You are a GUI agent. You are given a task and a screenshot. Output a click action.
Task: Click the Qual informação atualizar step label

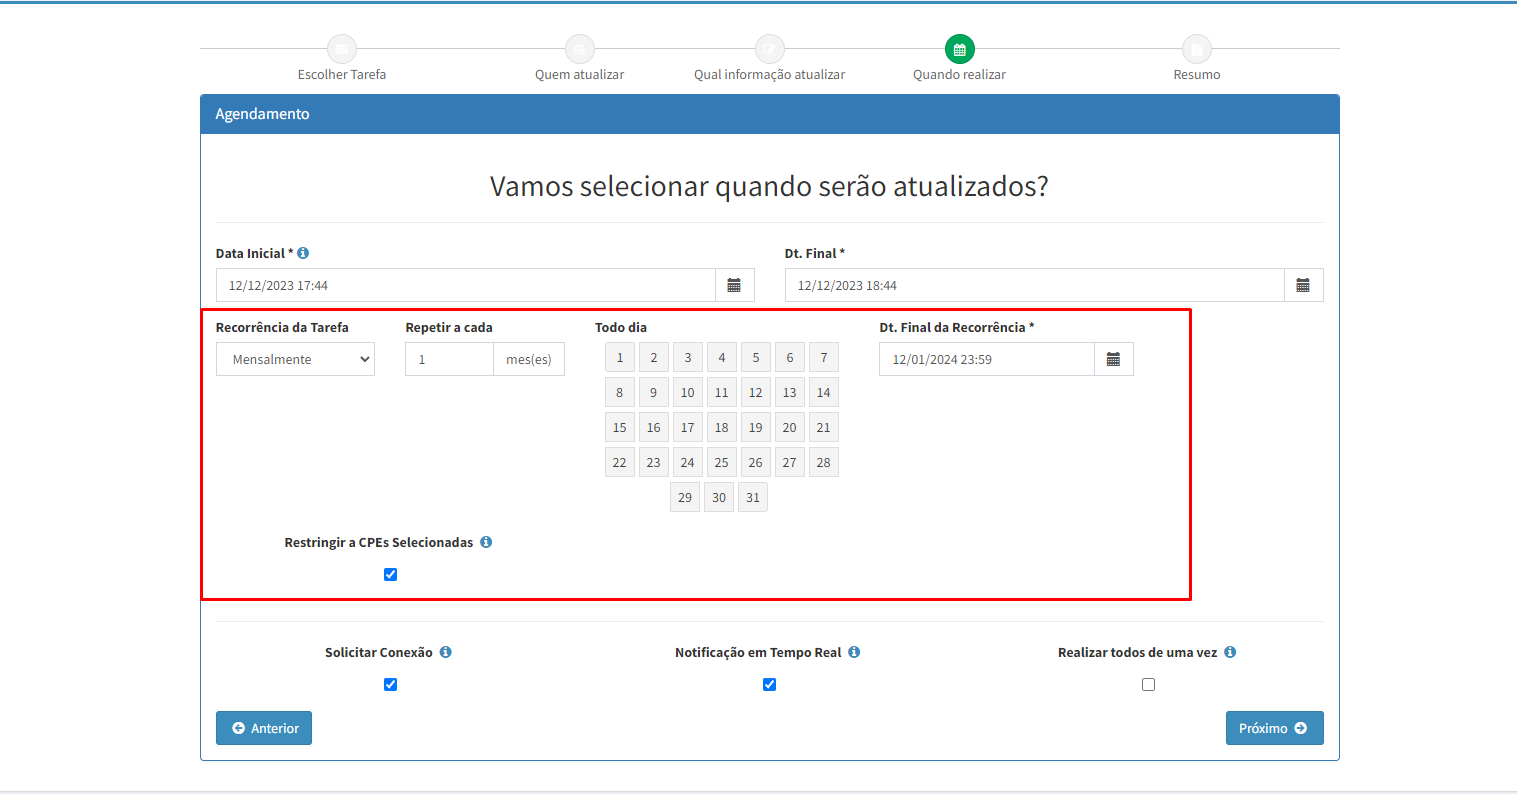(x=770, y=75)
